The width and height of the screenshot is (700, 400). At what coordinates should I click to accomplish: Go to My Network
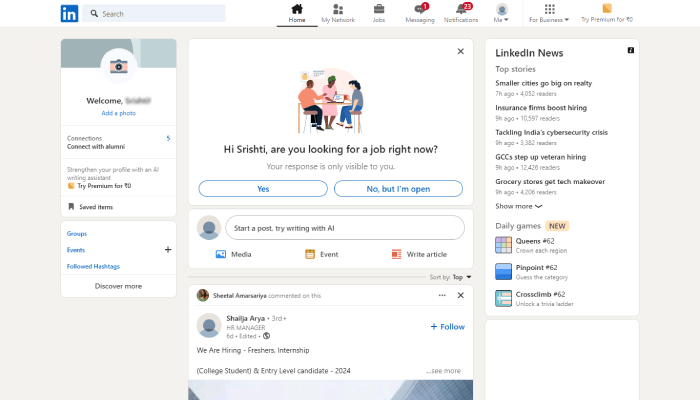(x=338, y=13)
